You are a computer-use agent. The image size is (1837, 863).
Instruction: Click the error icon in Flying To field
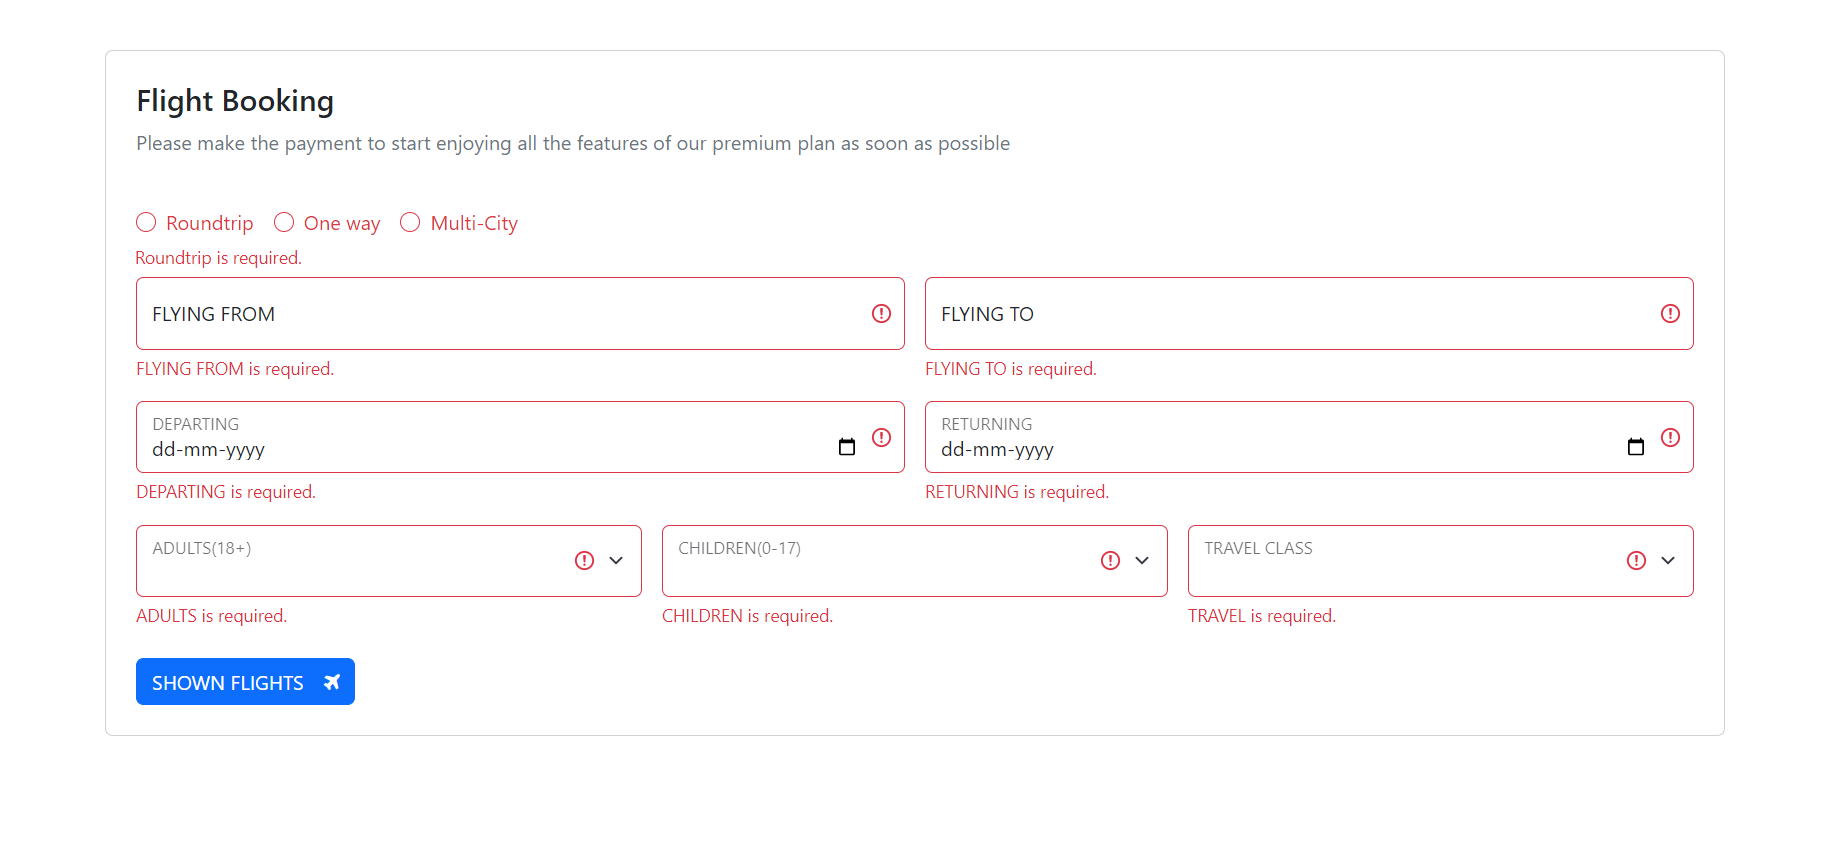coord(1670,313)
